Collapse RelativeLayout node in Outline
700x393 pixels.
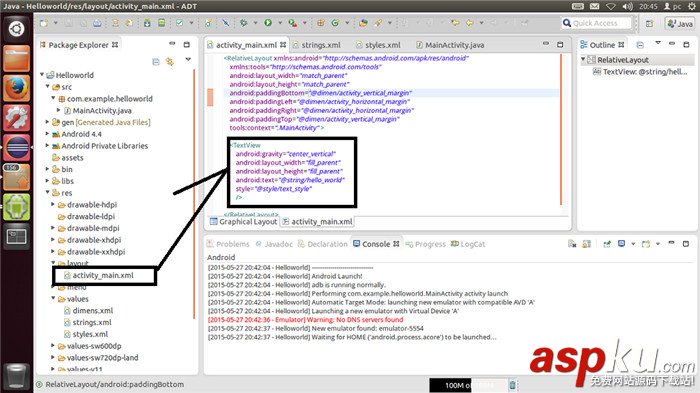tap(583, 59)
